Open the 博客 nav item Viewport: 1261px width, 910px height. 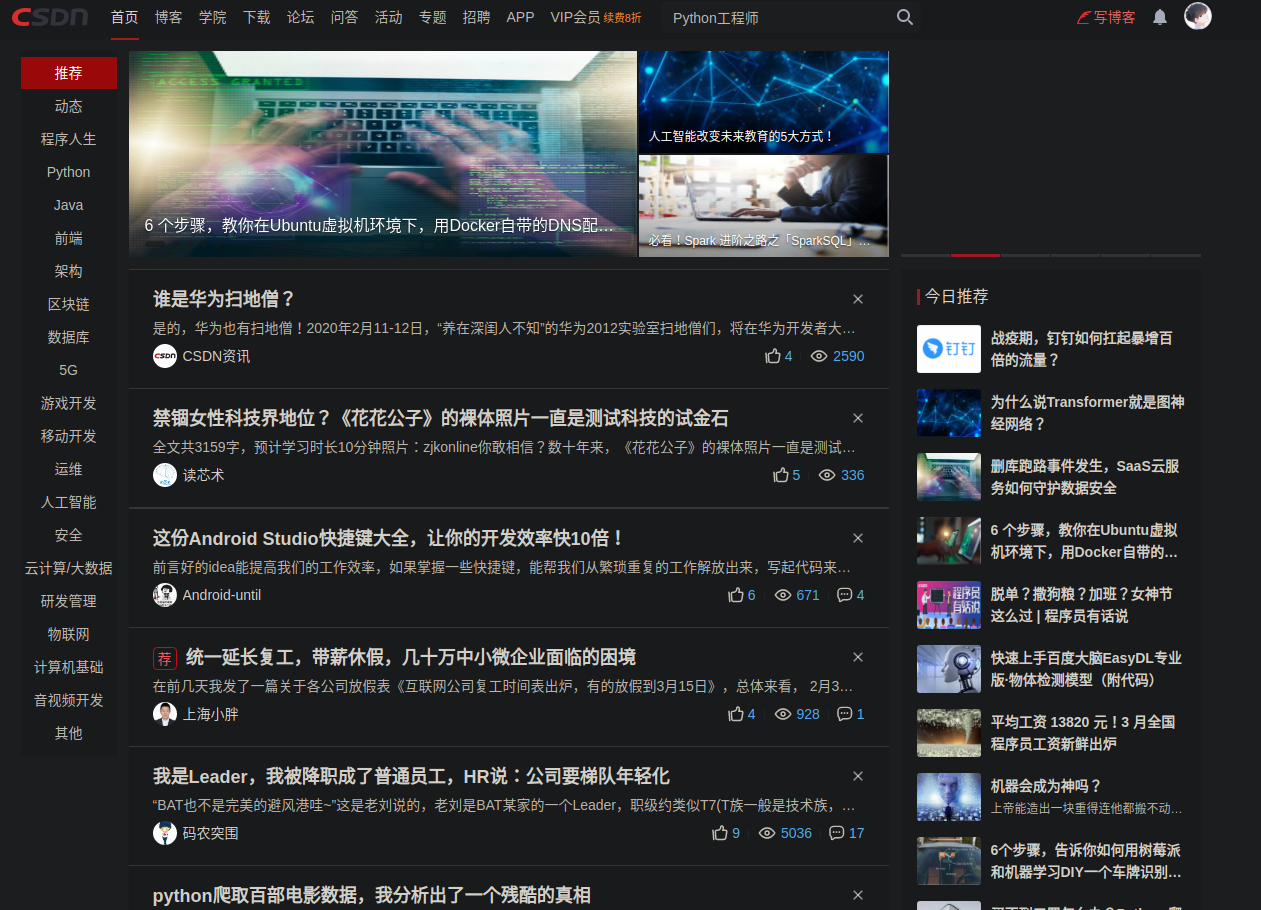[169, 17]
